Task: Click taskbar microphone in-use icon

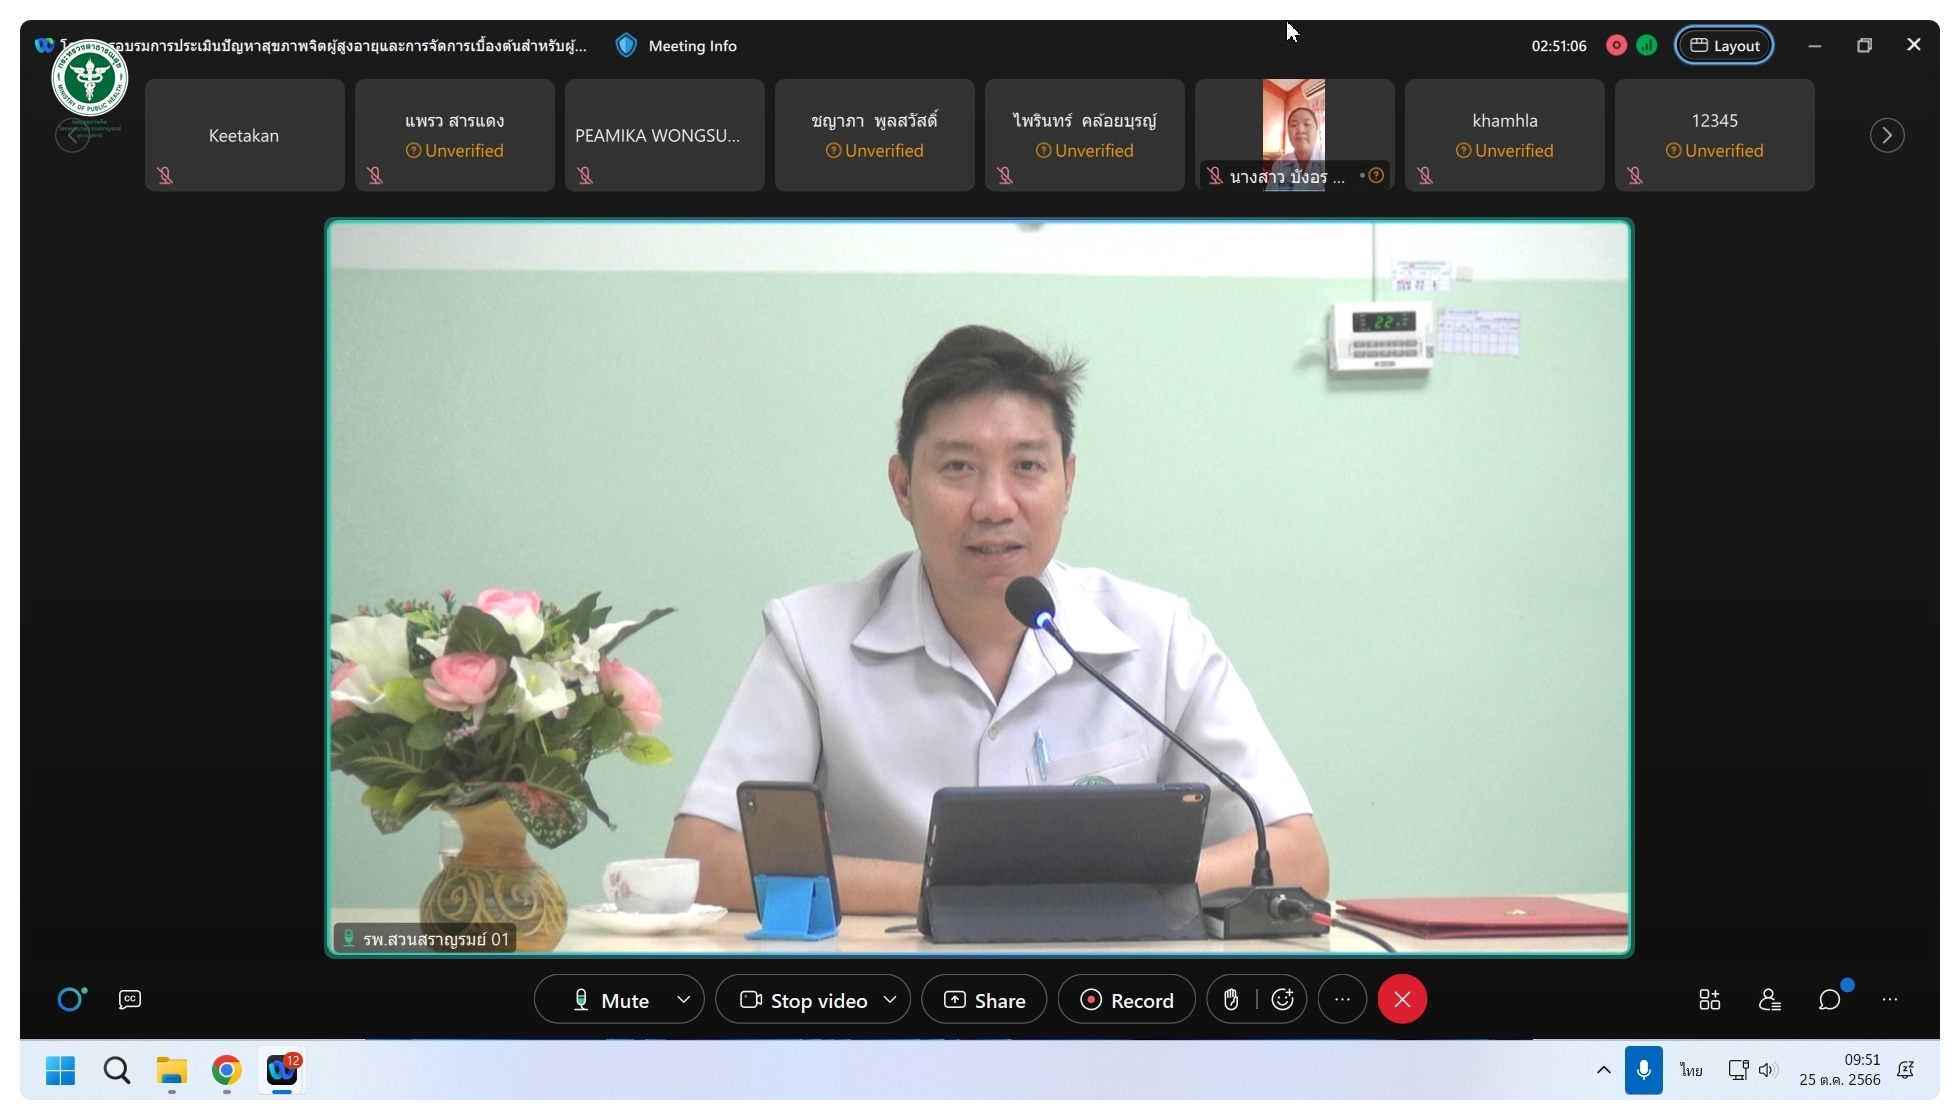Action: [x=1643, y=1070]
